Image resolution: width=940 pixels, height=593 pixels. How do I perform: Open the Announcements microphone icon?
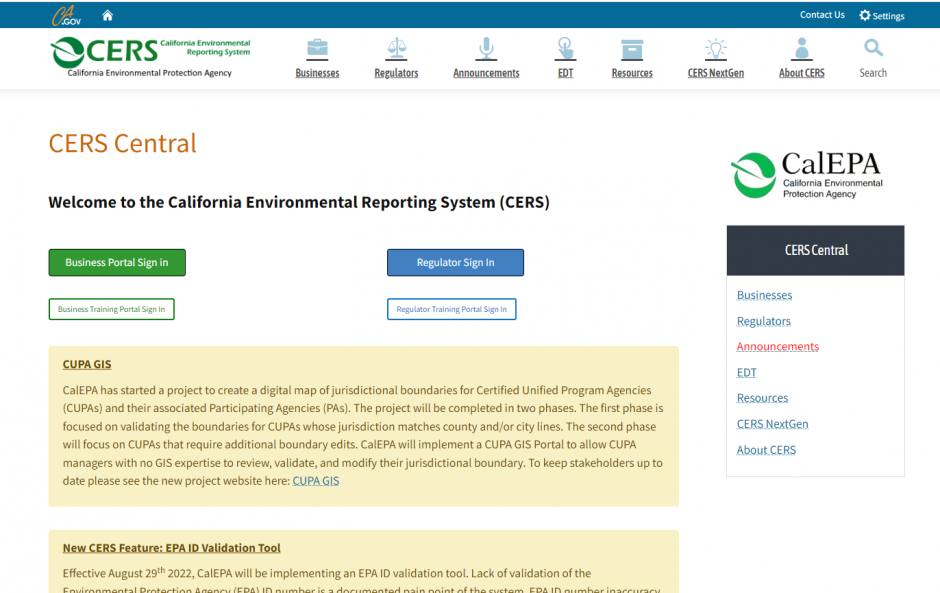point(486,49)
